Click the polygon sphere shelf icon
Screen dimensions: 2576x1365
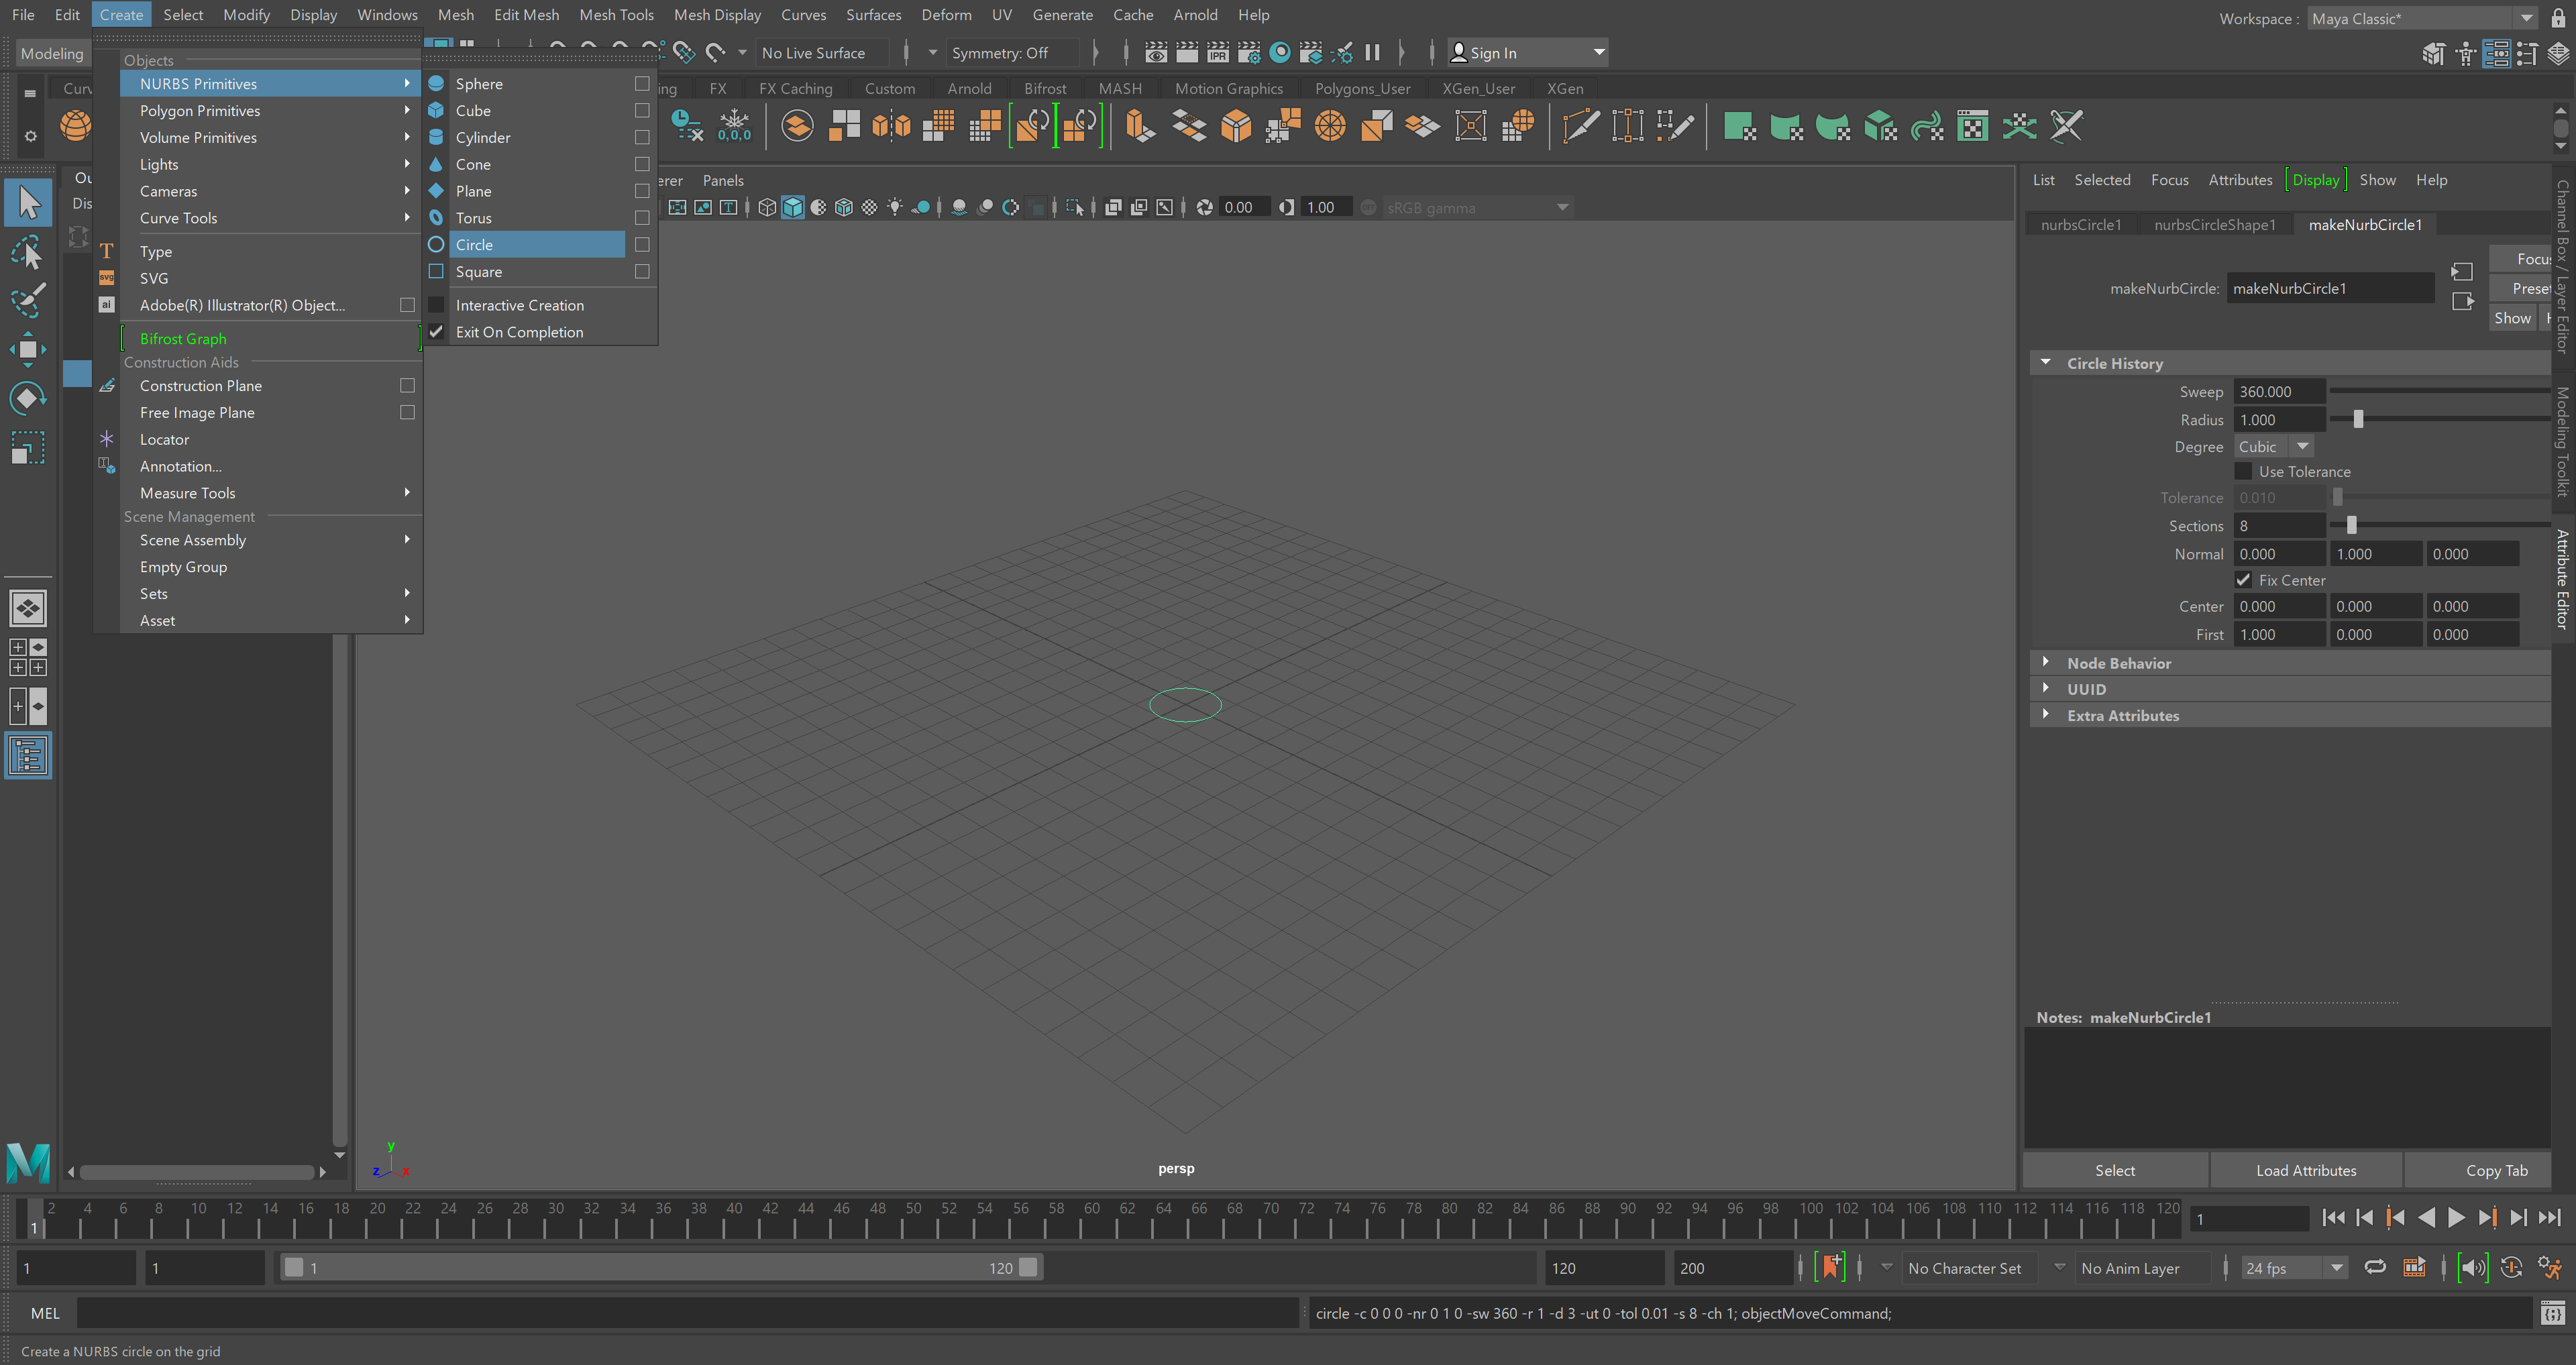(x=76, y=126)
